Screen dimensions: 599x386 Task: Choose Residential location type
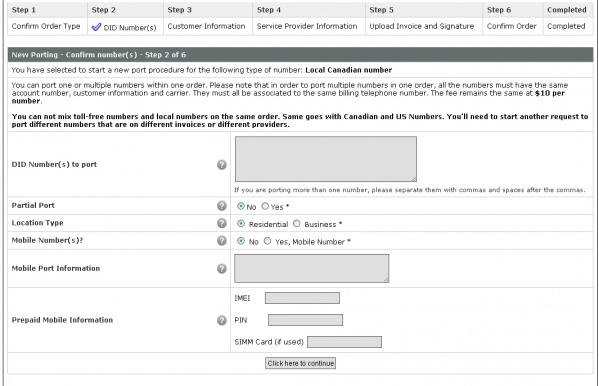click(x=241, y=224)
